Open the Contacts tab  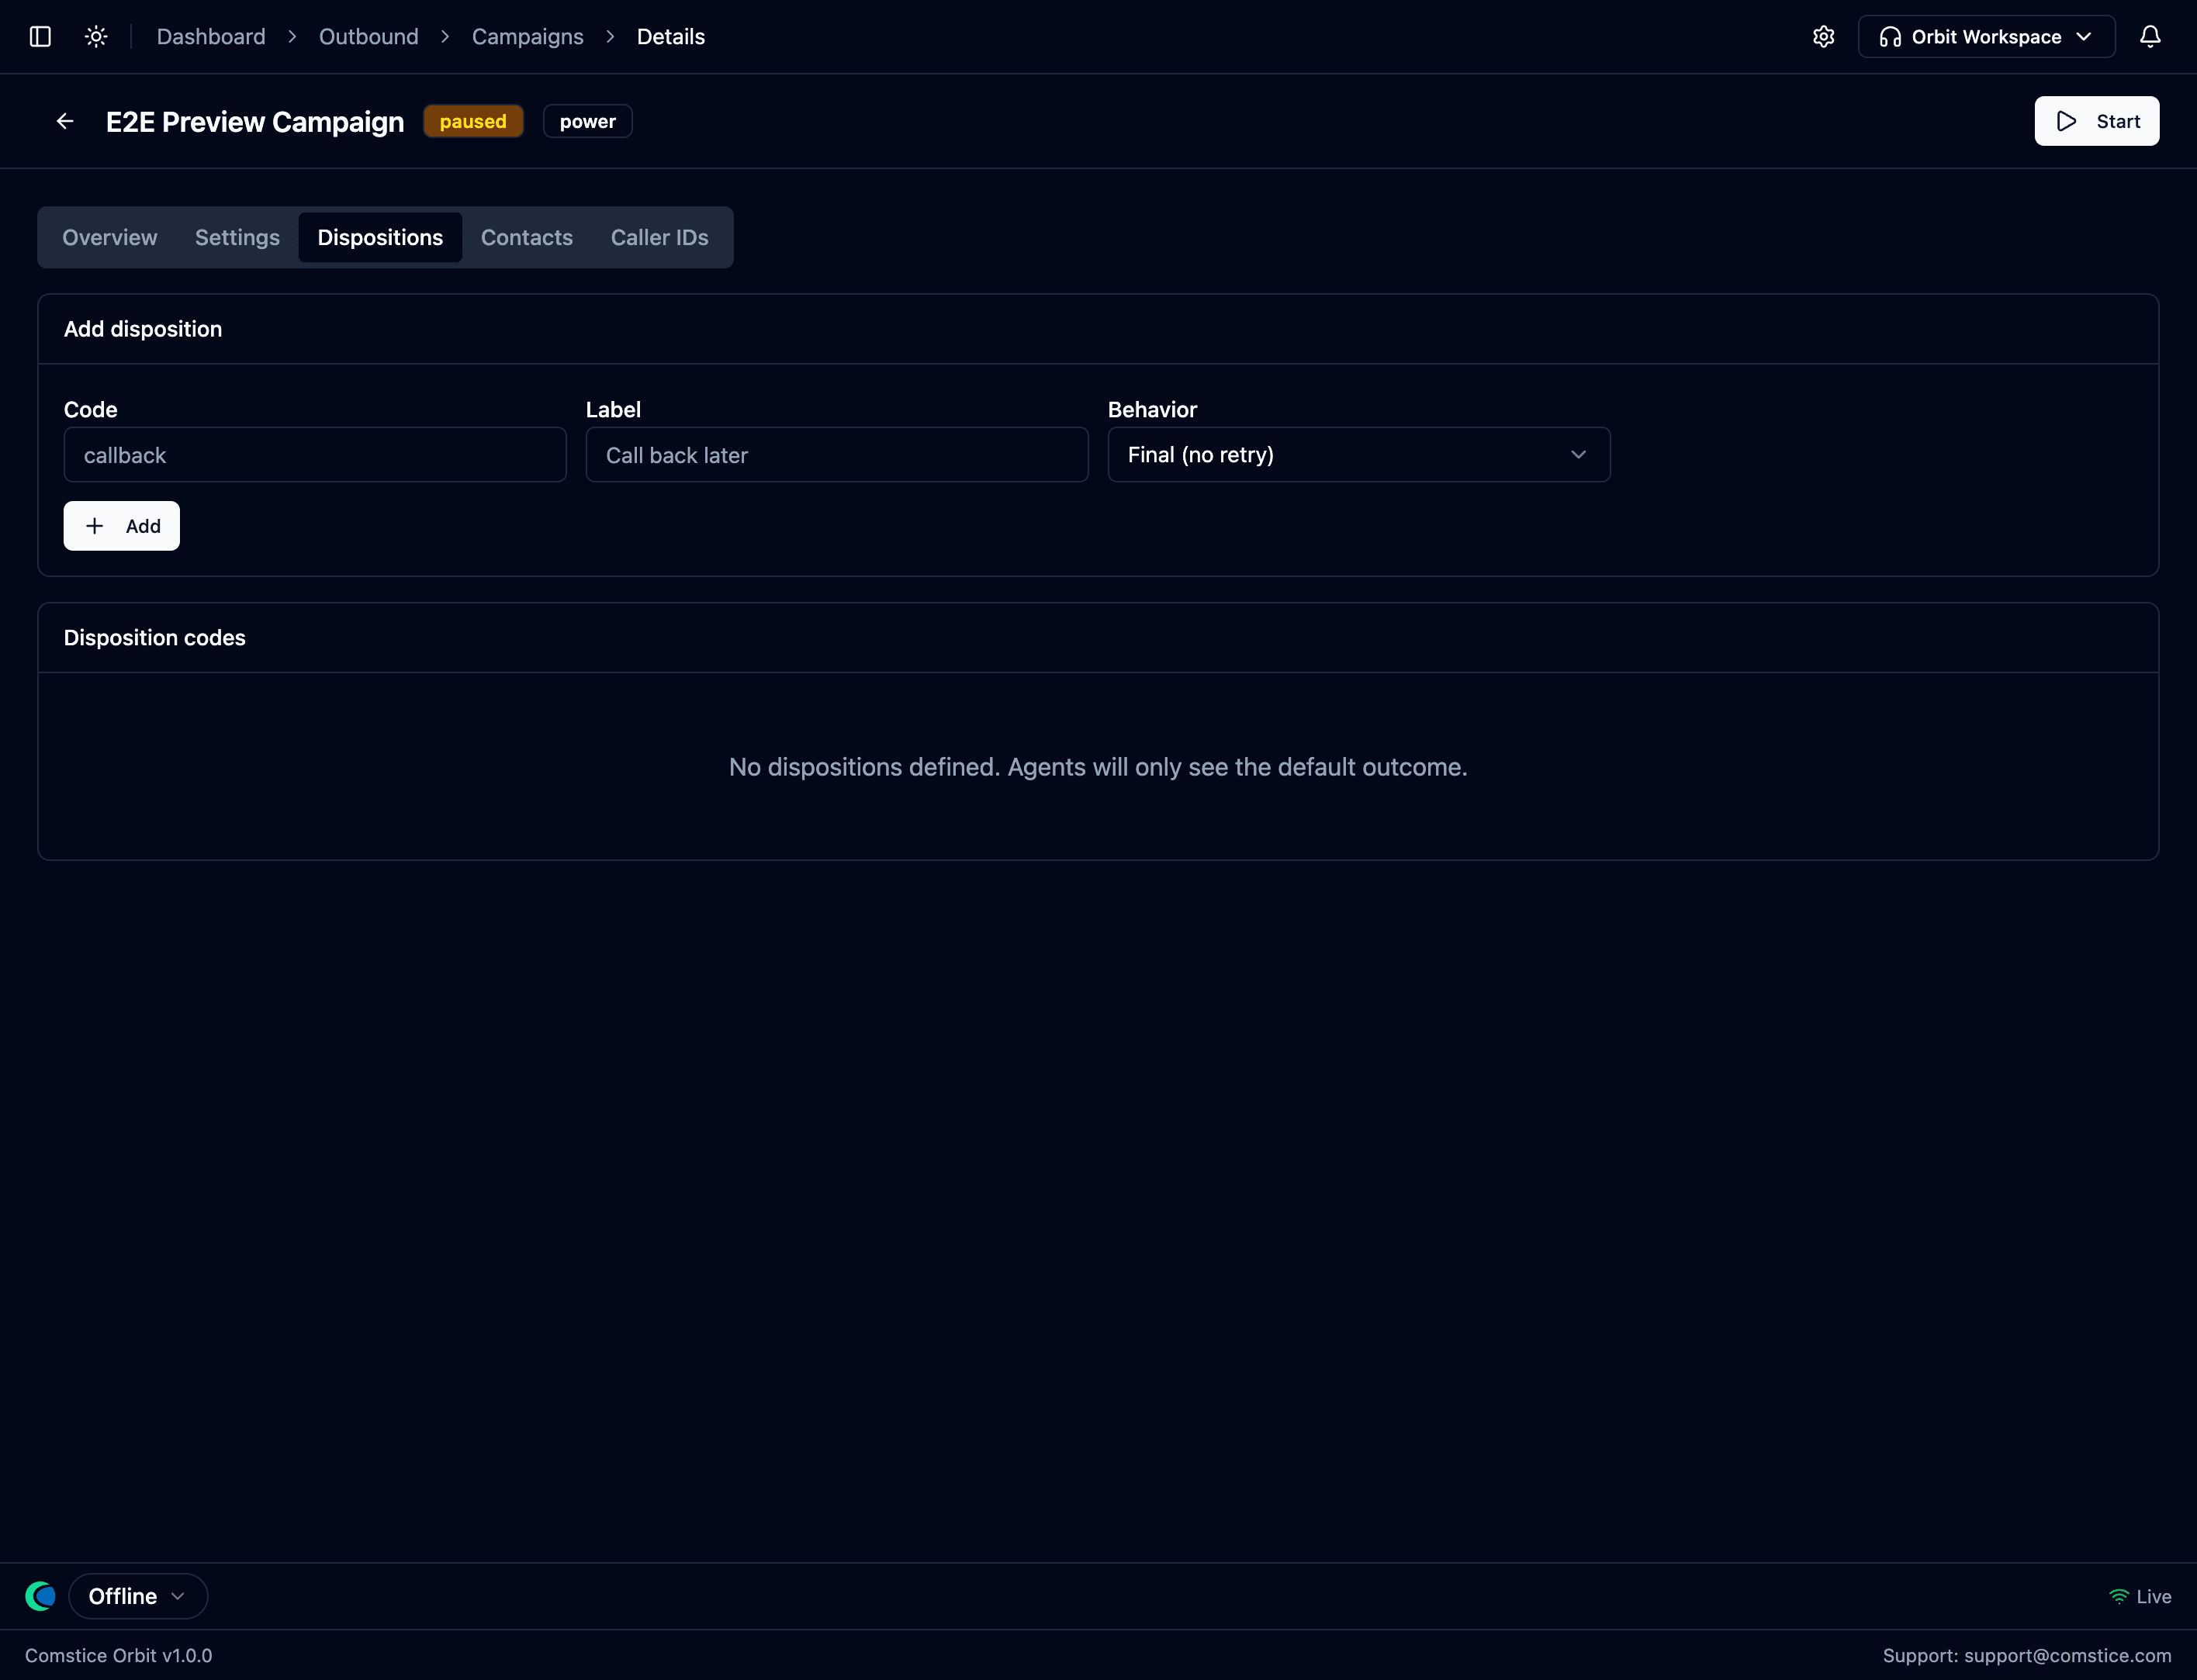tap(527, 237)
